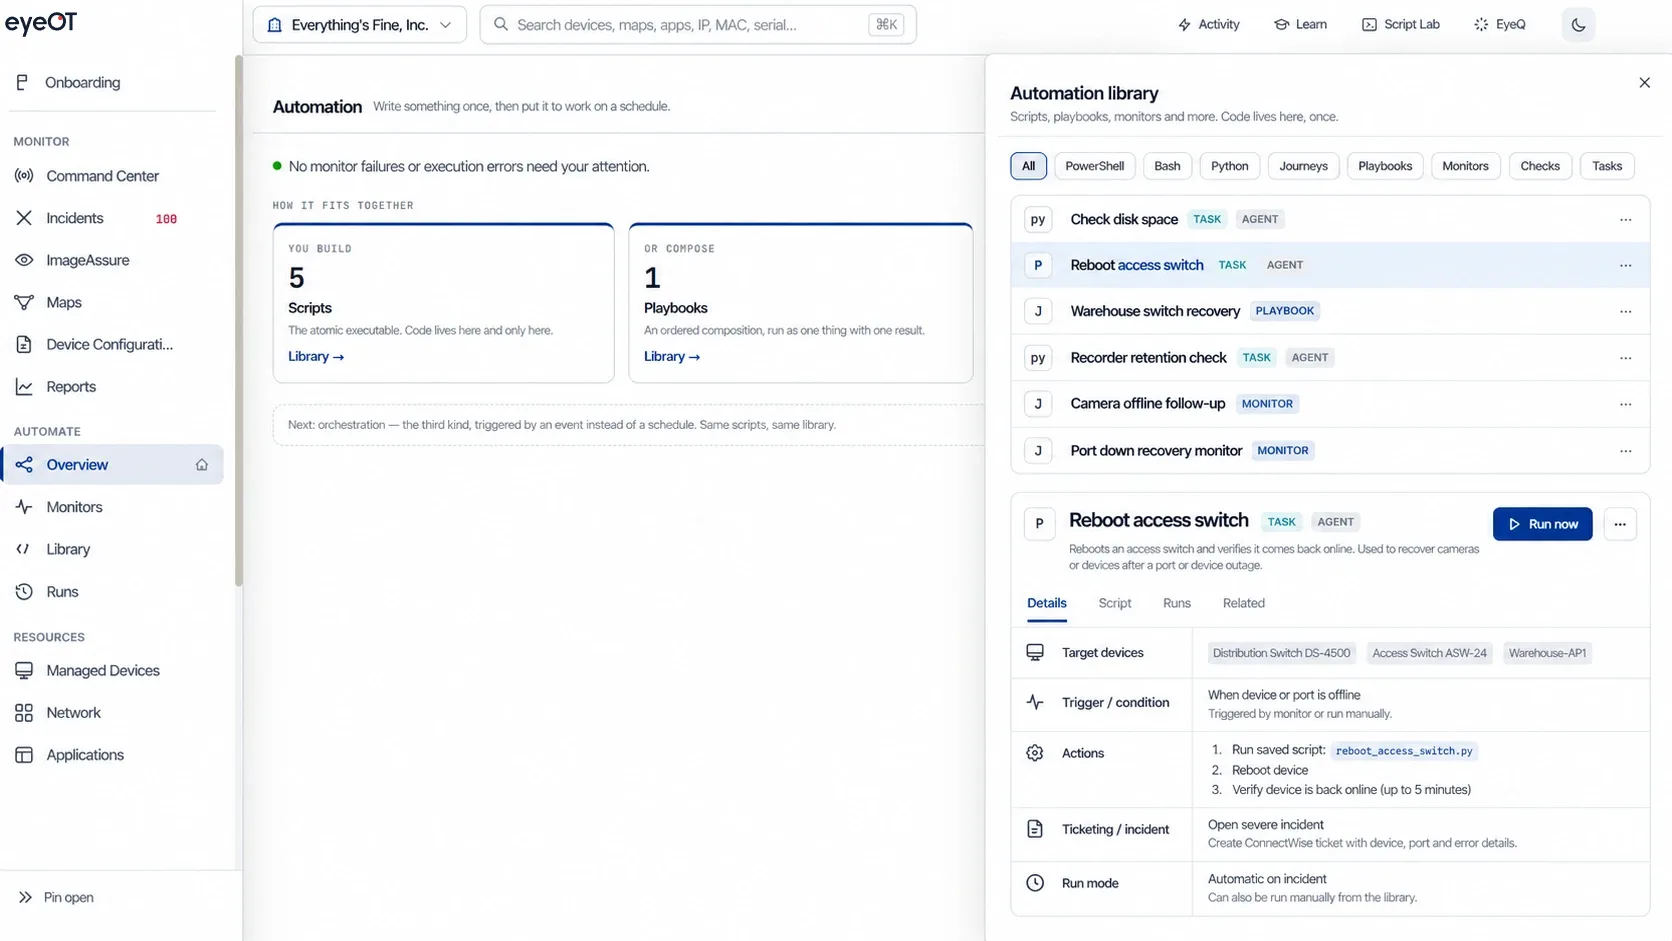Open options menu for Camera offline follow-up
1672x941 pixels.
(1625, 404)
